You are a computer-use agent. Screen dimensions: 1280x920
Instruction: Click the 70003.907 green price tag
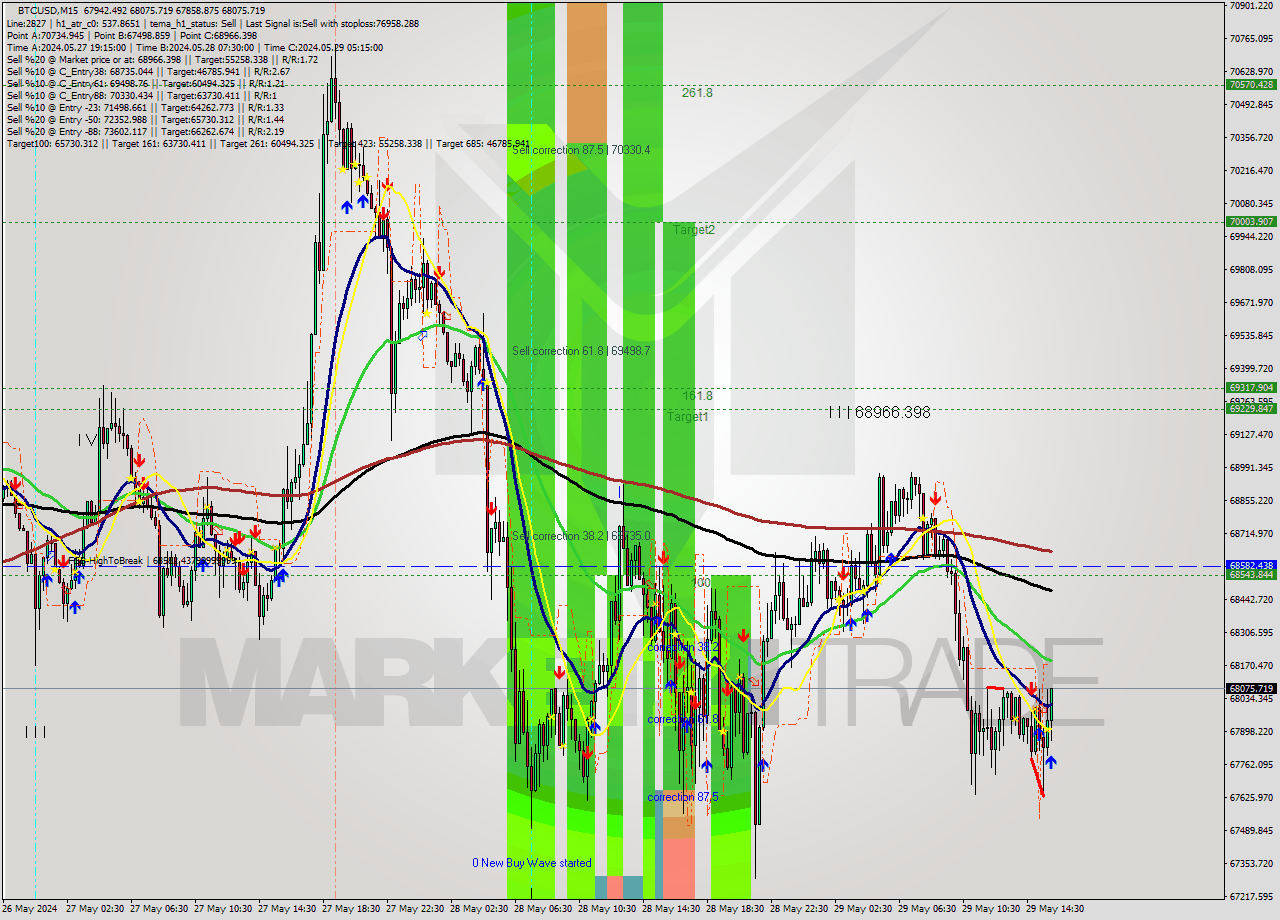point(1250,222)
